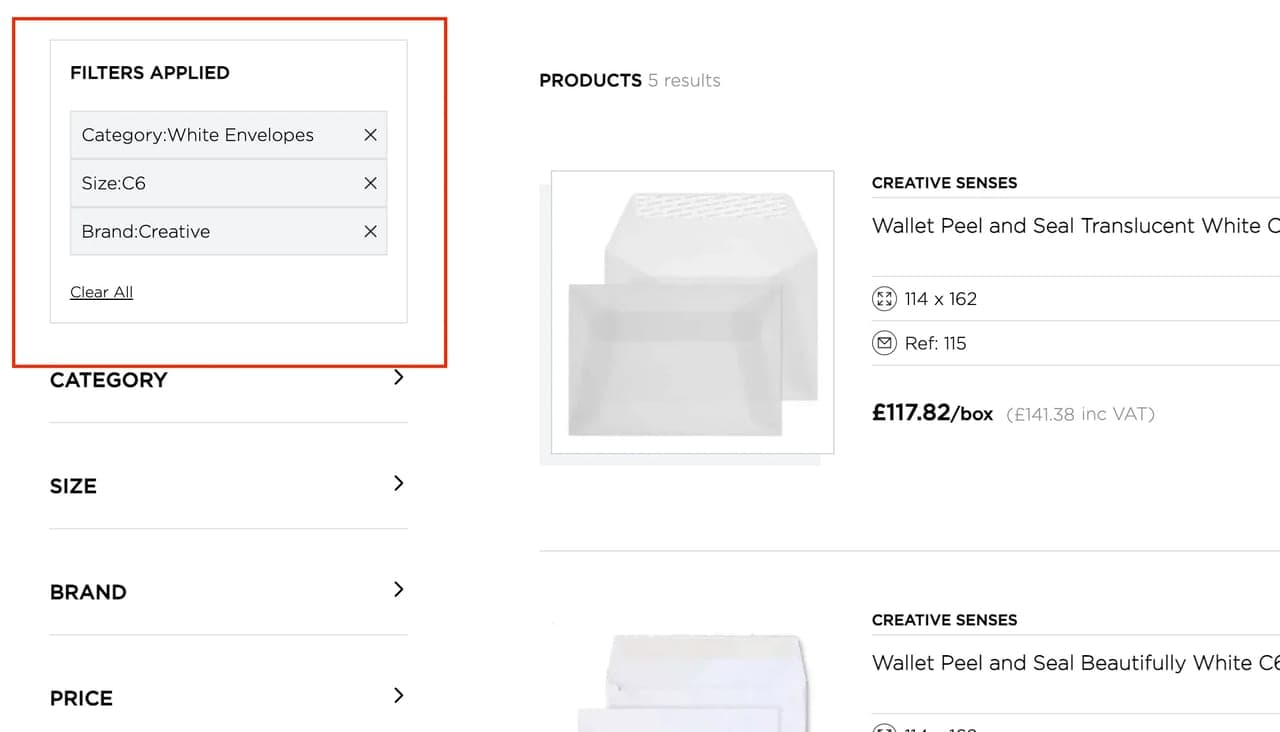Open Wallet Peel and Seal Beautifully White title
Image resolution: width=1280 pixels, height=732 pixels.
point(1075,663)
